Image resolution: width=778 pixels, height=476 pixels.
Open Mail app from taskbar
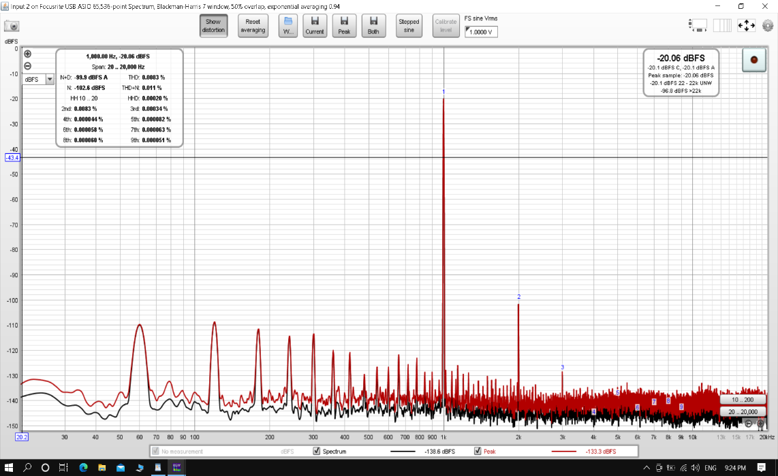(x=121, y=468)
